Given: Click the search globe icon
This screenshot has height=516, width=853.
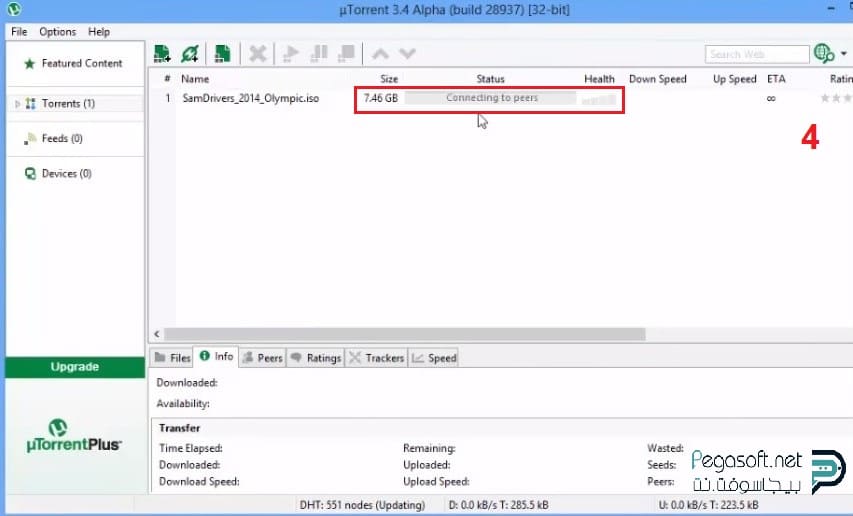Looking at the screenshot, I should pyautogui.click(x=824, y=53).
